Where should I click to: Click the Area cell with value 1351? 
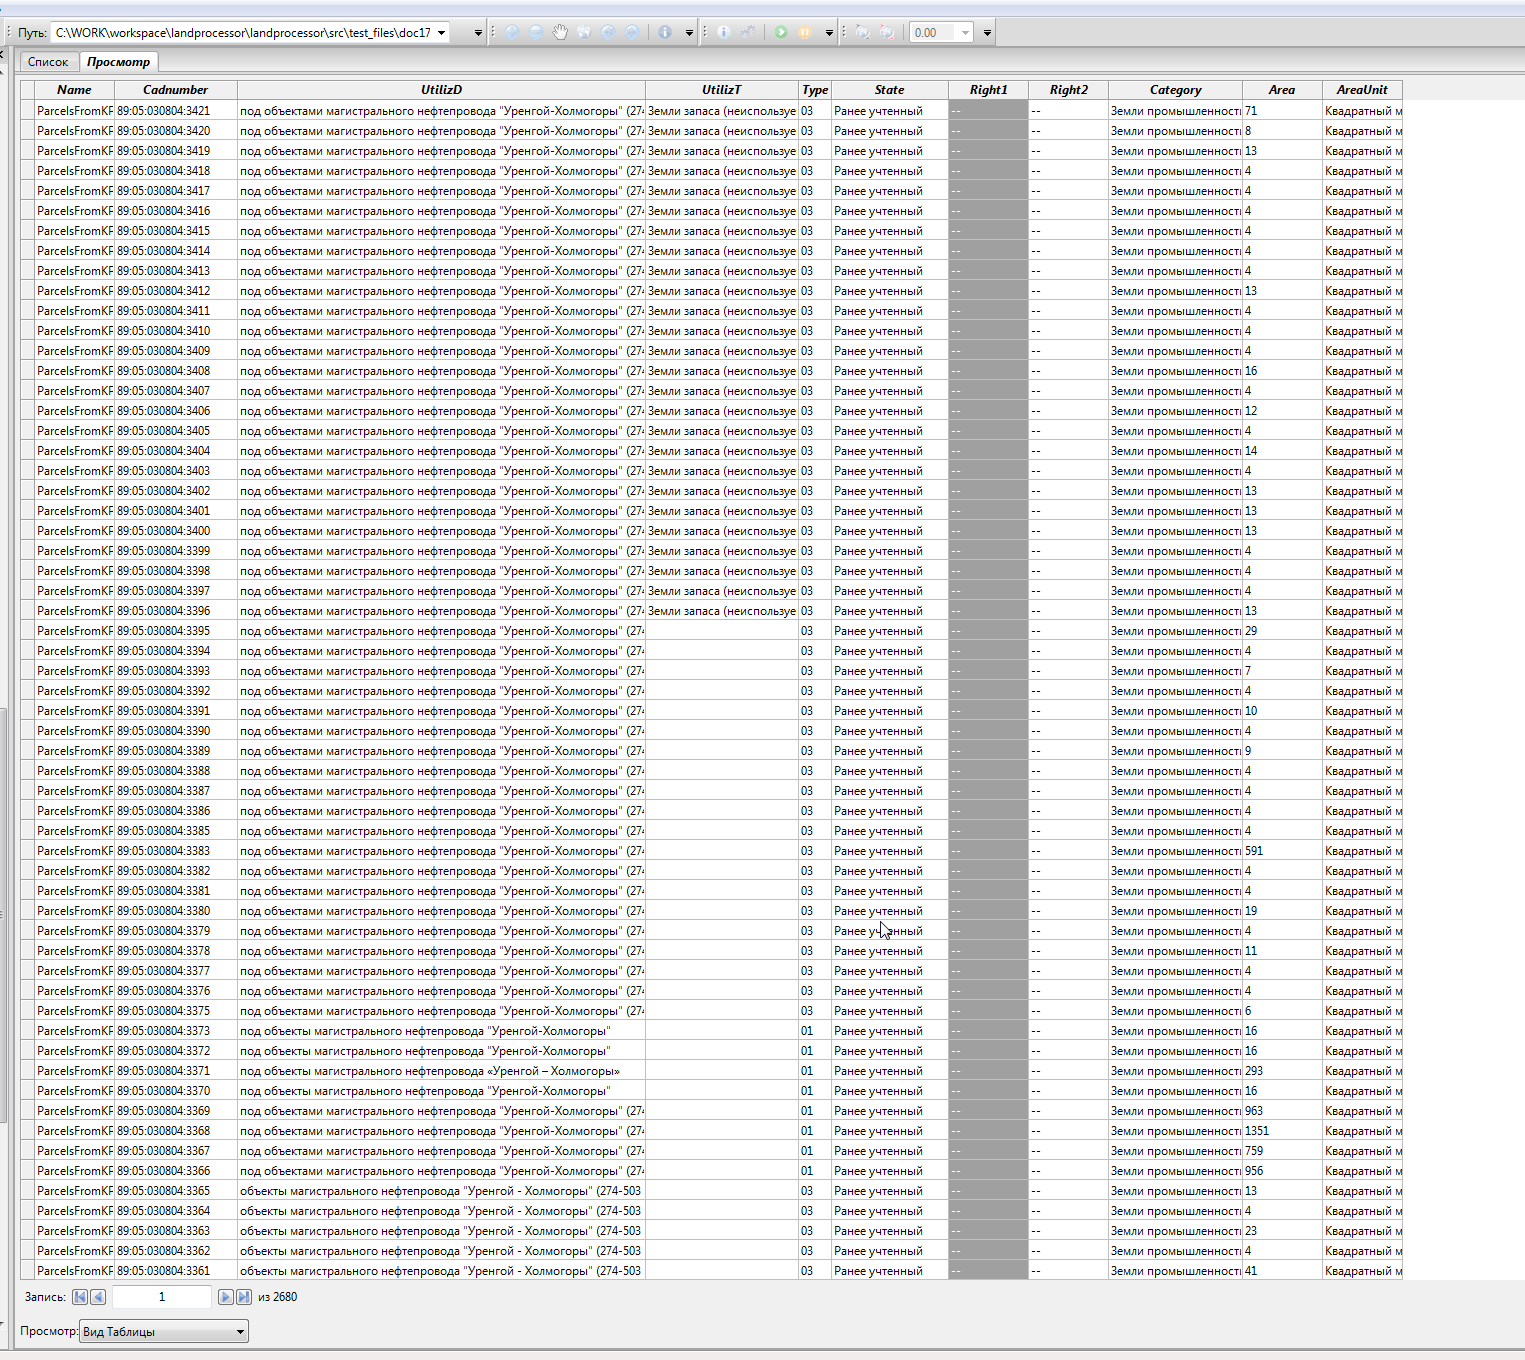pos(1282,1131)
